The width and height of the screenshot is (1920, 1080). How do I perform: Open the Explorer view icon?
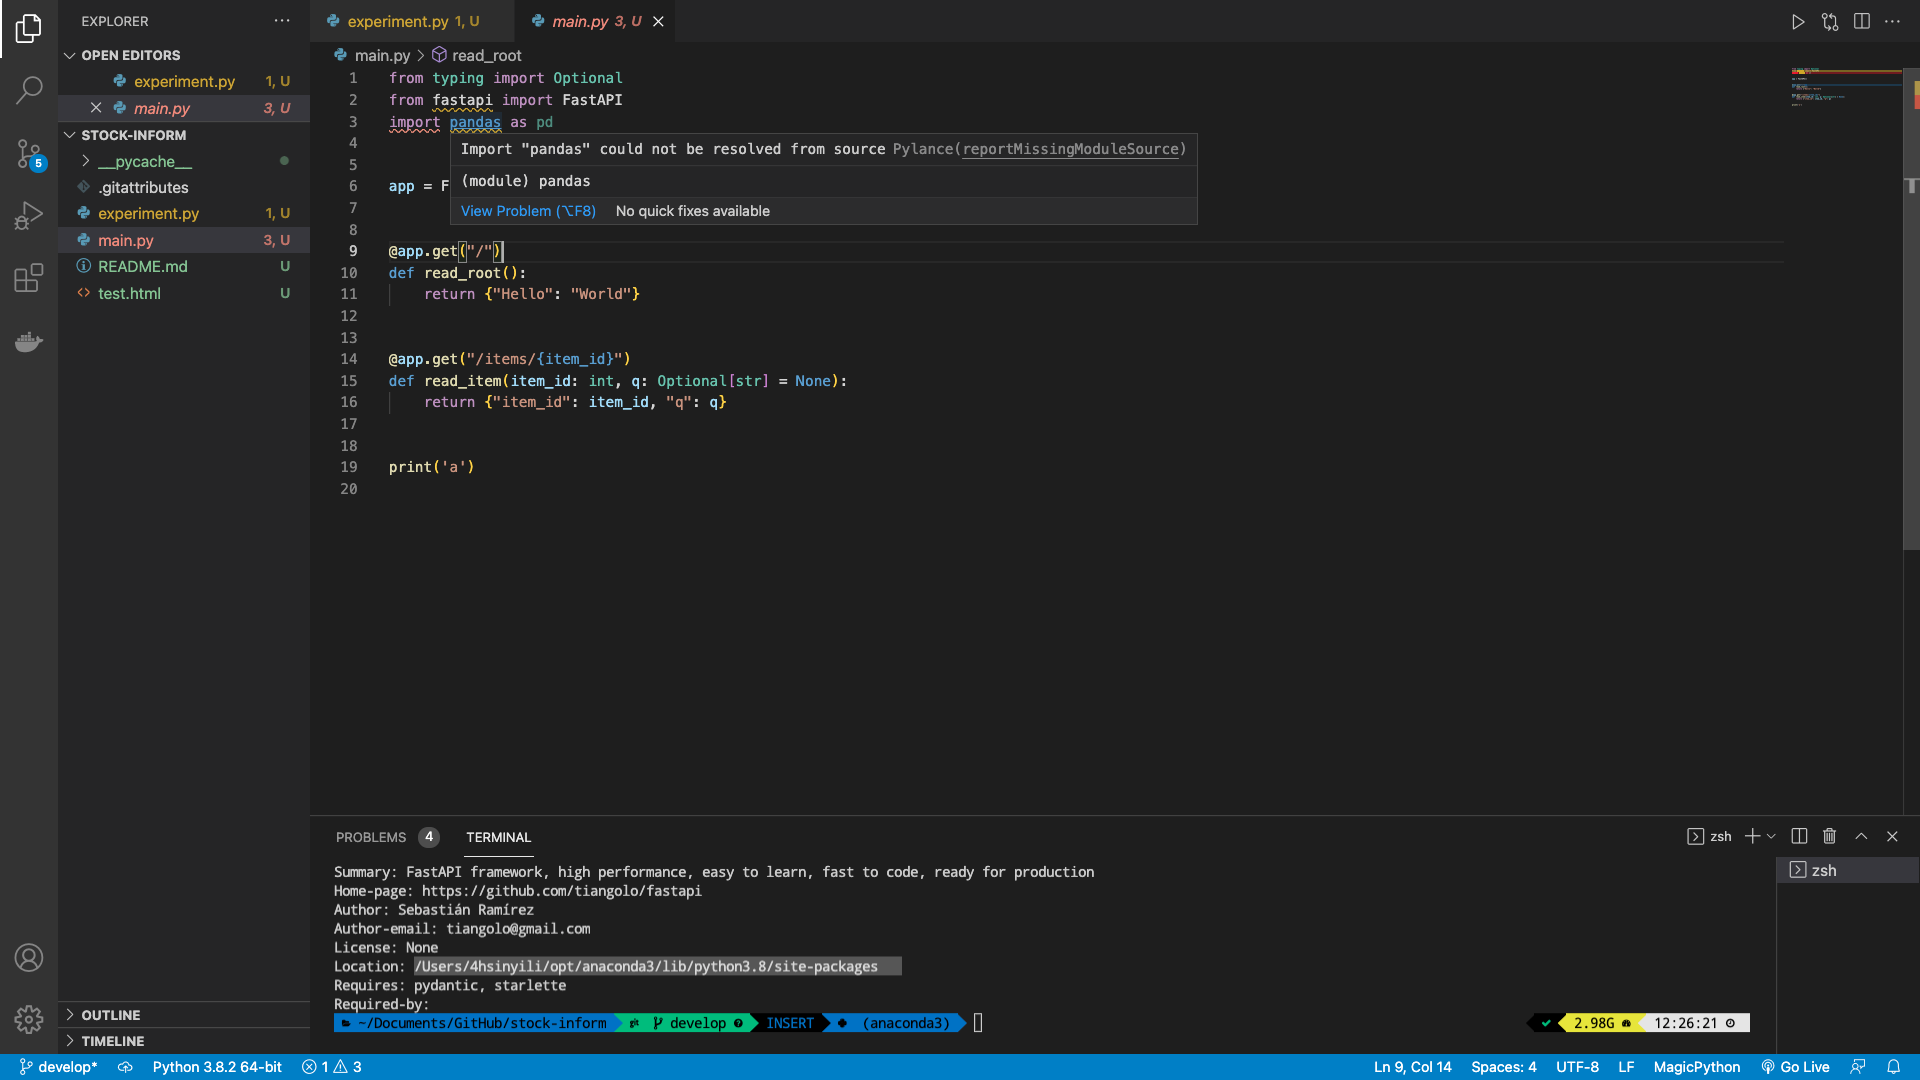point(29,28)
